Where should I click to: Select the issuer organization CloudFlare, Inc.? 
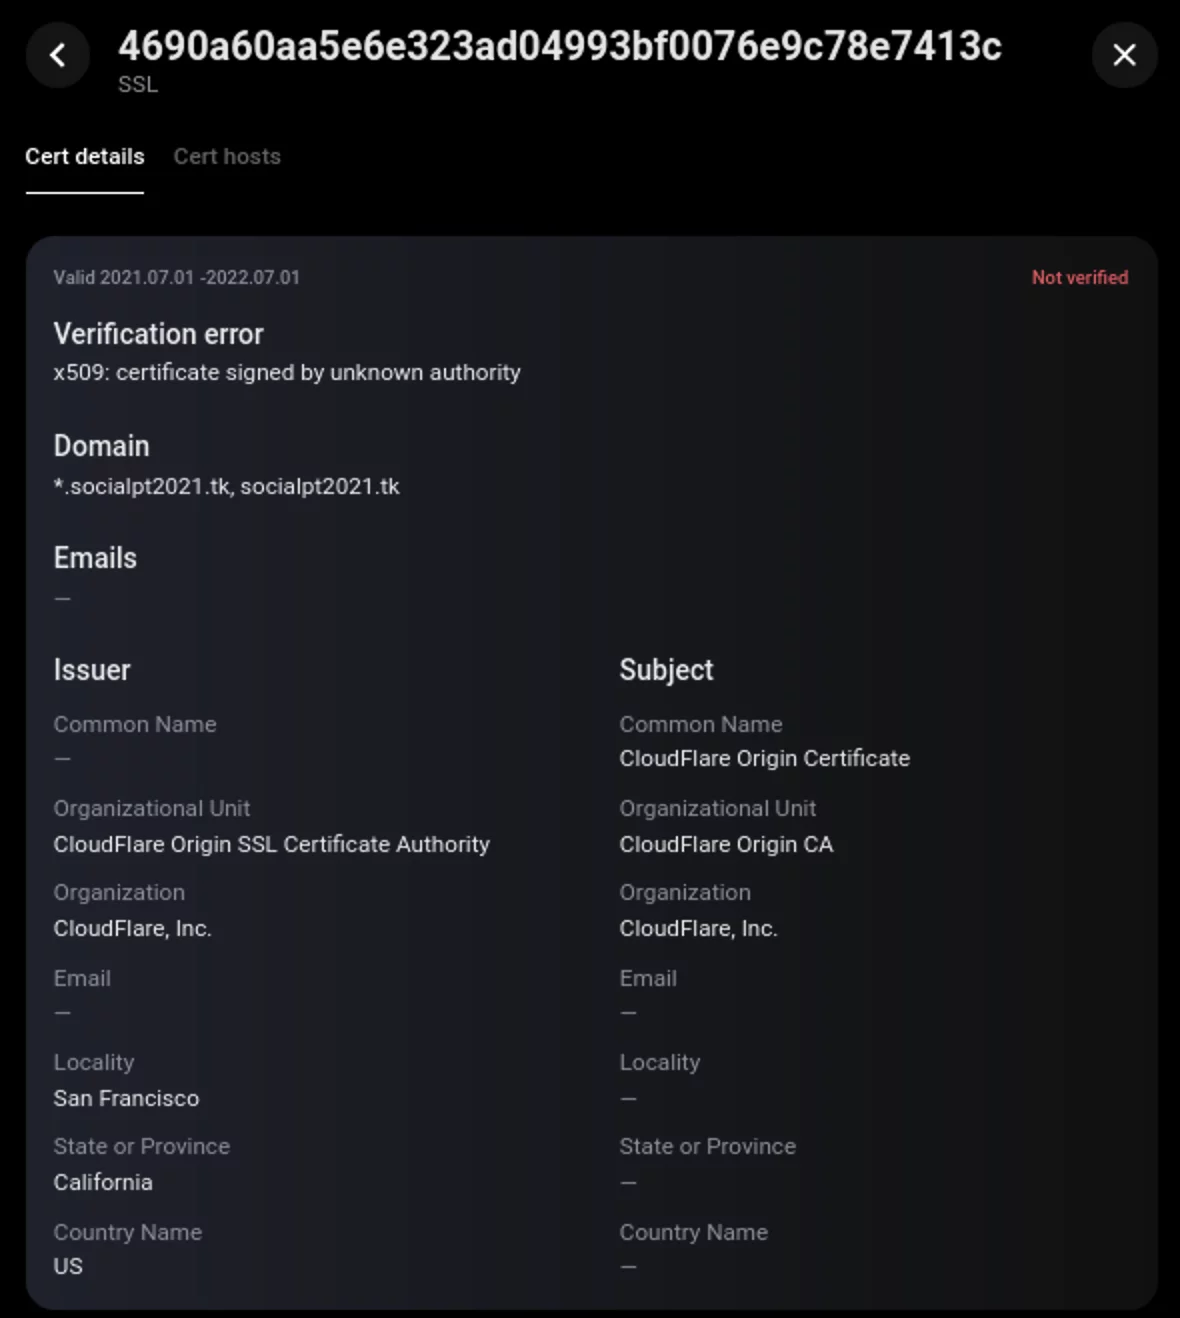(133, 928)
